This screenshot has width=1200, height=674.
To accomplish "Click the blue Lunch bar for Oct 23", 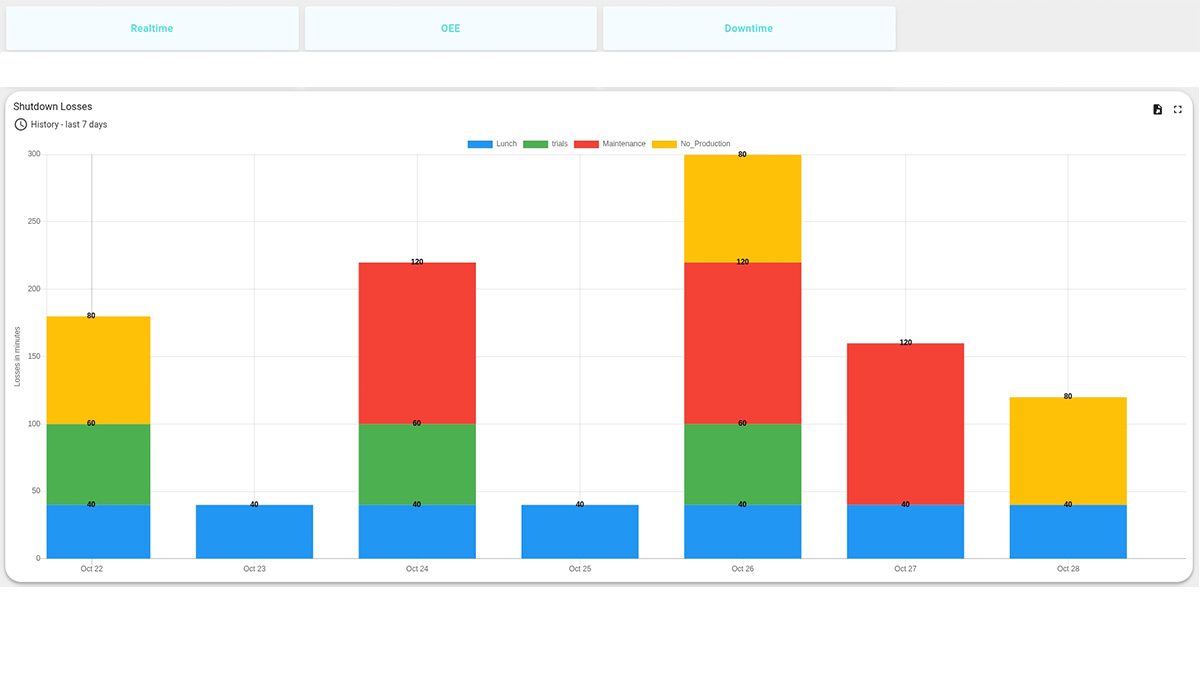I will 254,531.
